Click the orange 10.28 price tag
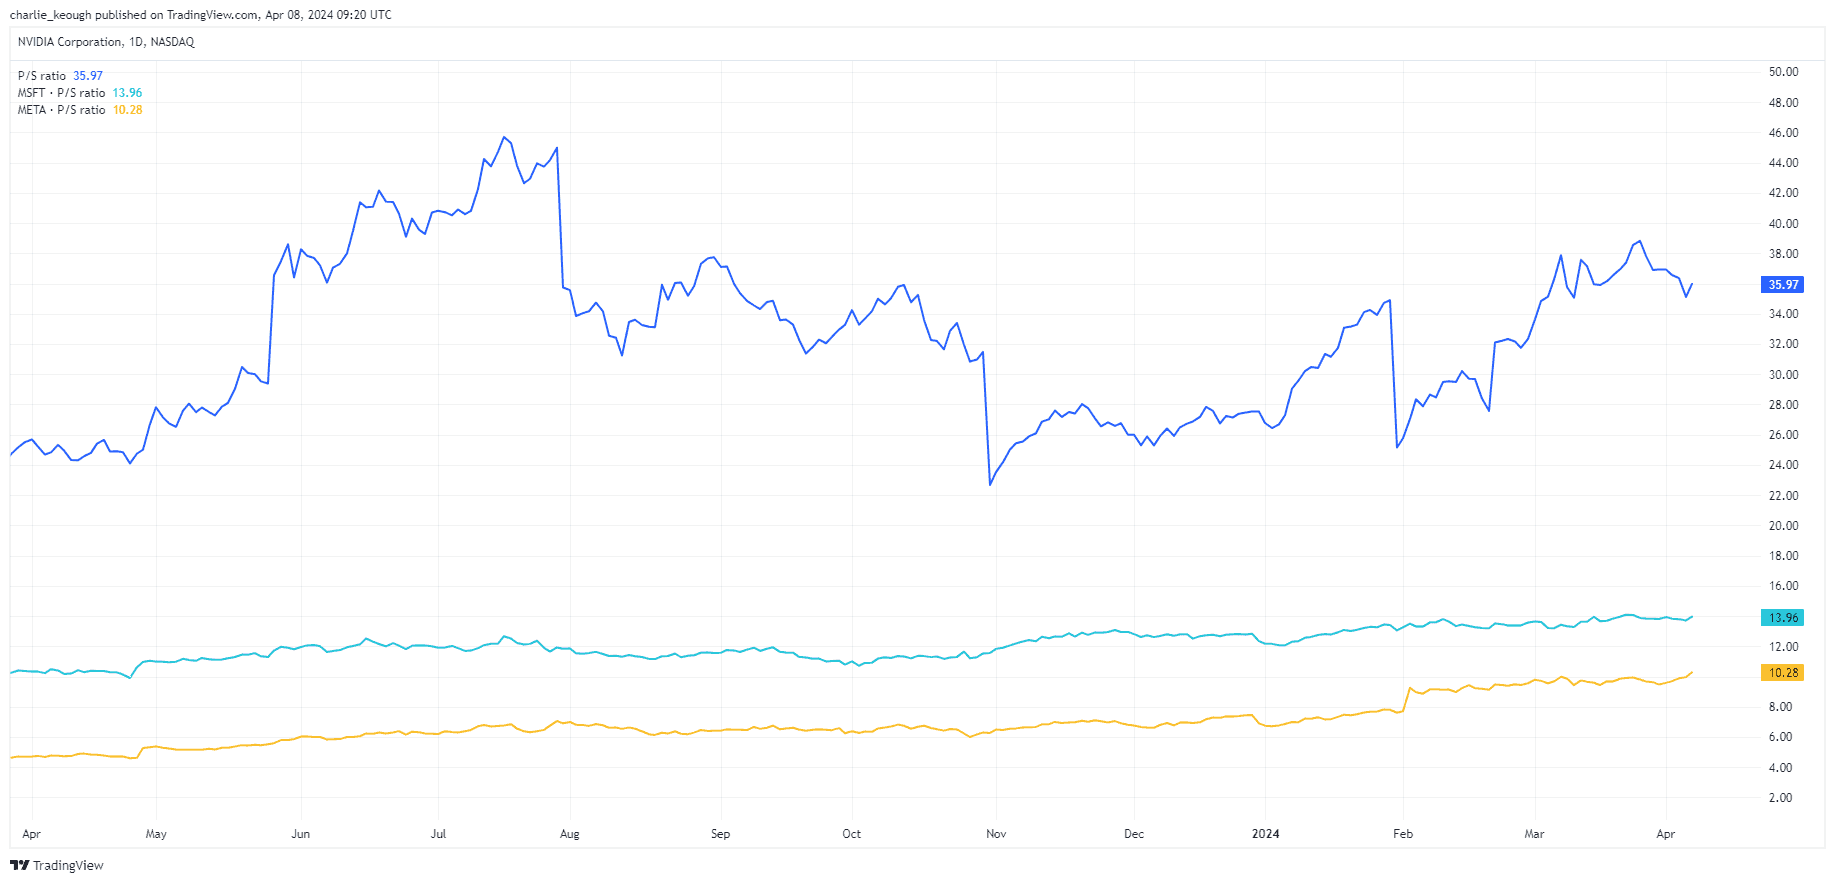 [1782, 673]
